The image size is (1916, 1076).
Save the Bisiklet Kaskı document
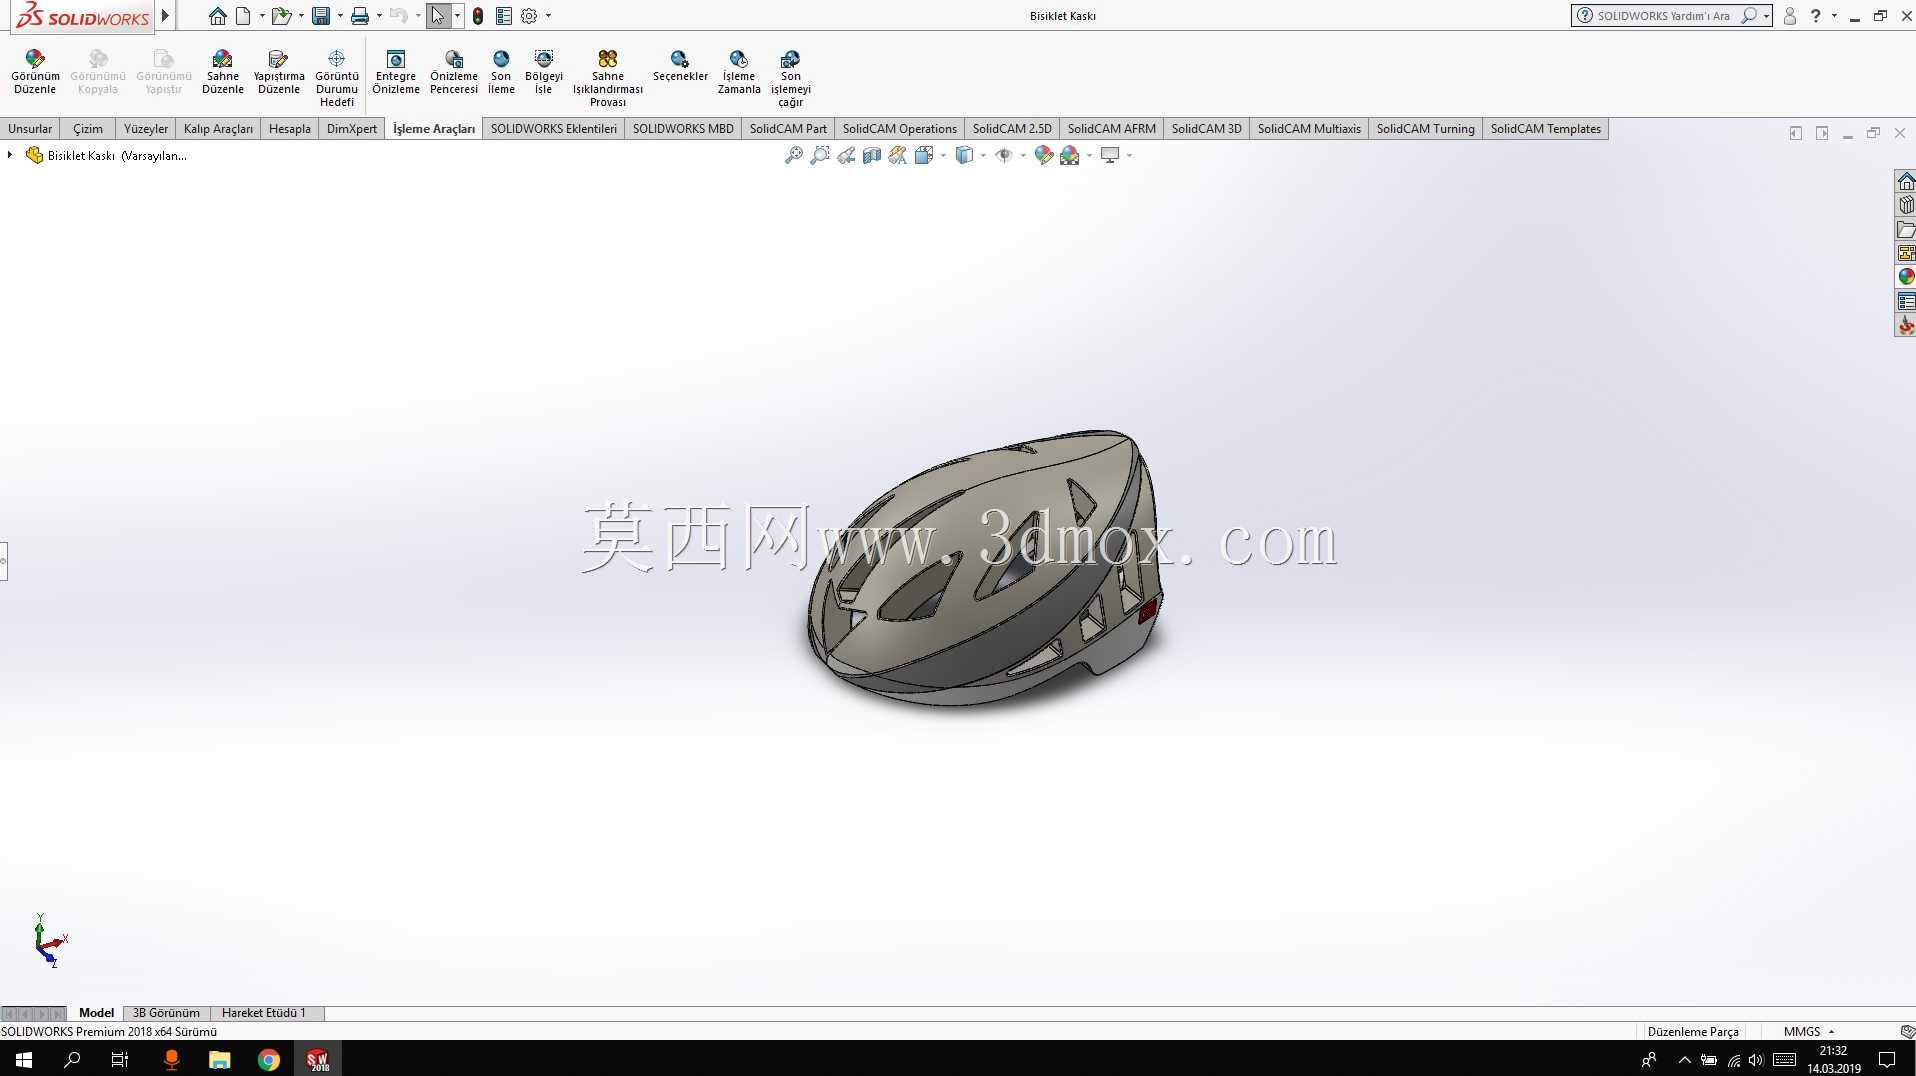point(321,16)
